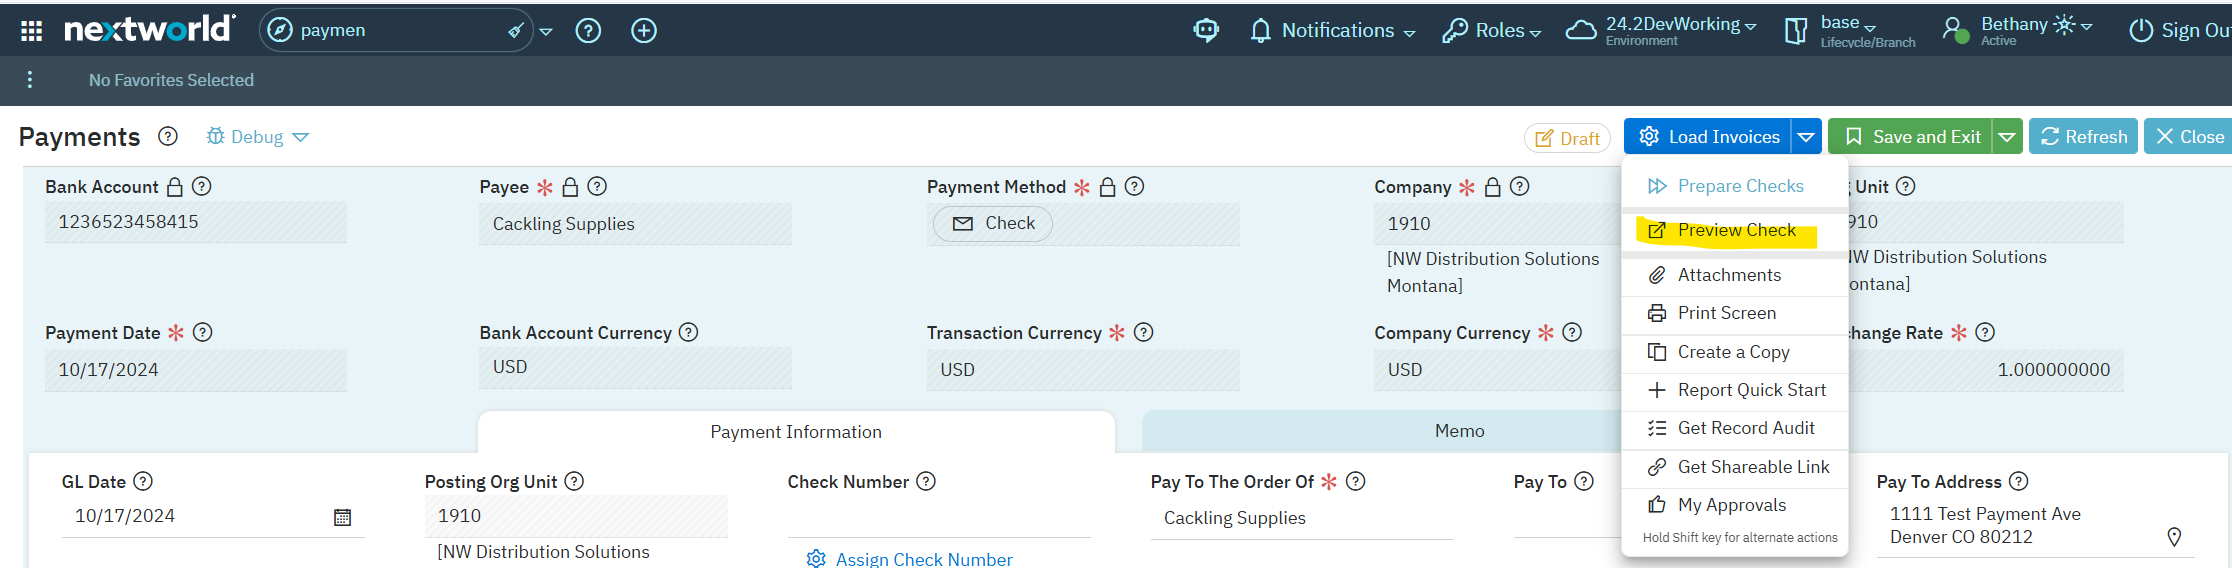Expand the Save and Exit arrow options
The width and height of the screenshot is (2232, 568).
(2007, 137)
